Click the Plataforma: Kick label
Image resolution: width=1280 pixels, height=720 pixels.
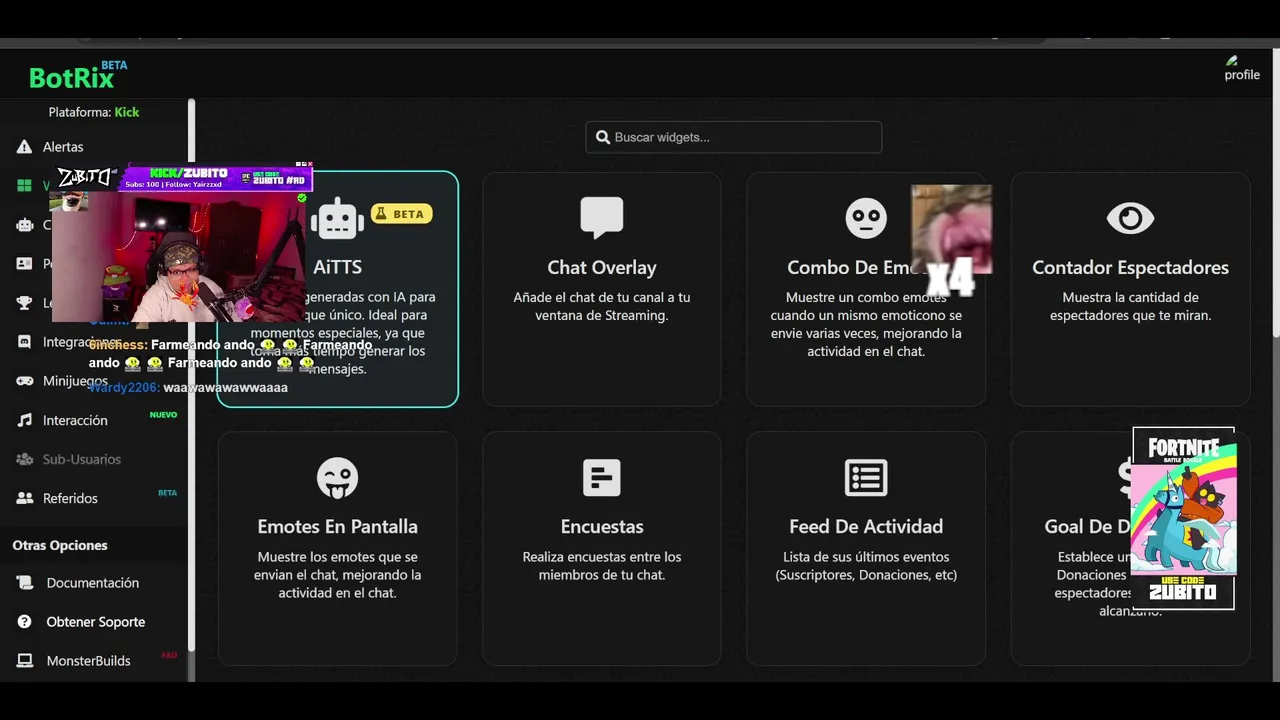[x=94, y=112]
